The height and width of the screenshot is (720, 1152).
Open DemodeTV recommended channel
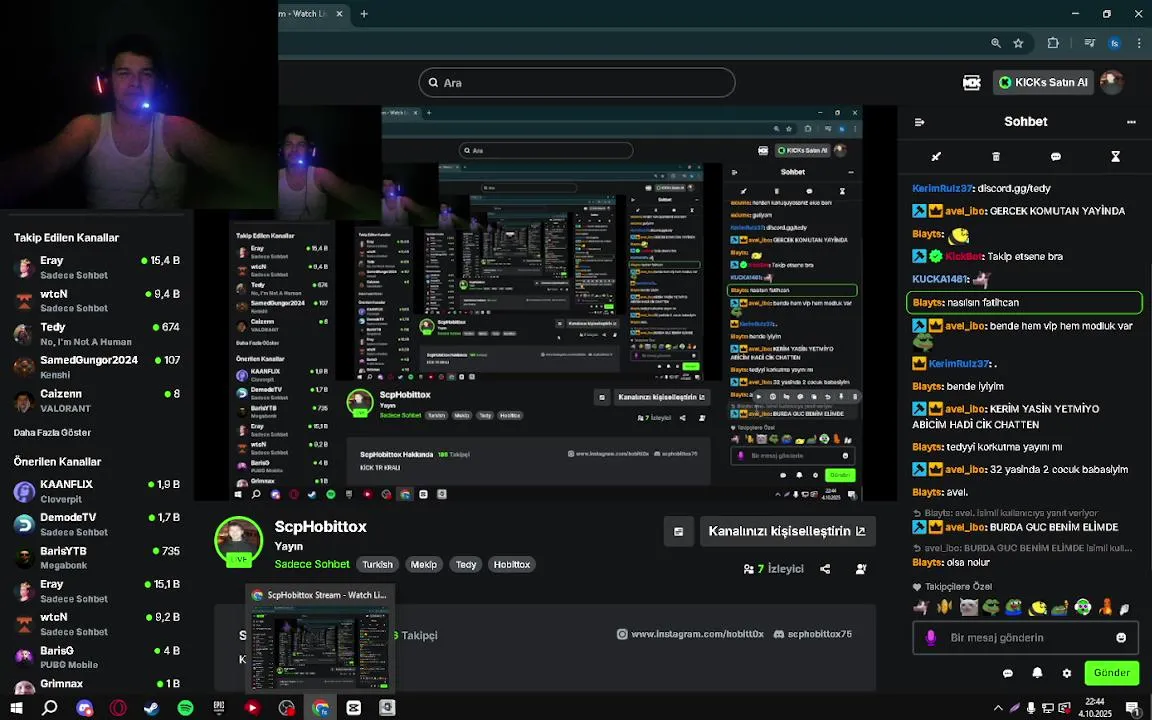(97, 525)
